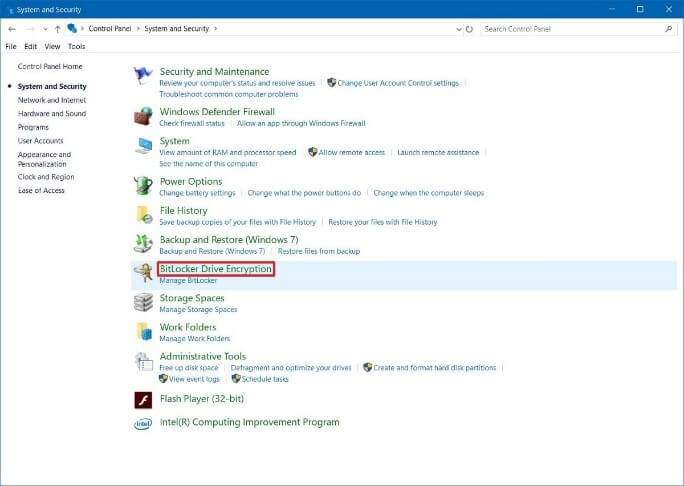684x486 pixels.
Task: Open the View menu
Action: click(x=52, y=46)
